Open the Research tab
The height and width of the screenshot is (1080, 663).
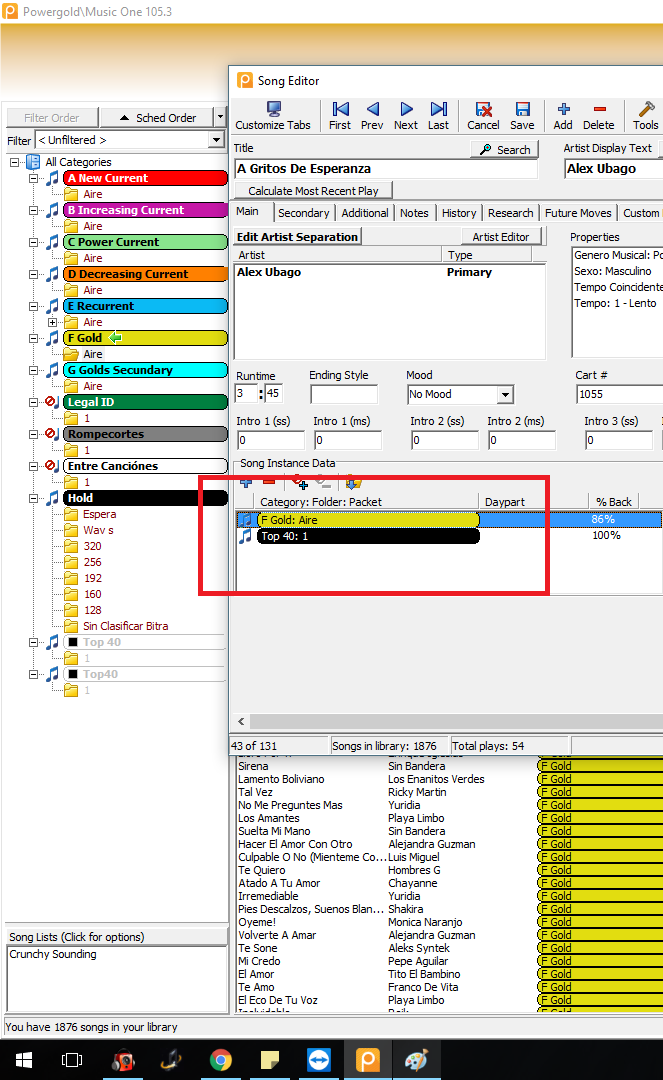(x=510, y=213)
